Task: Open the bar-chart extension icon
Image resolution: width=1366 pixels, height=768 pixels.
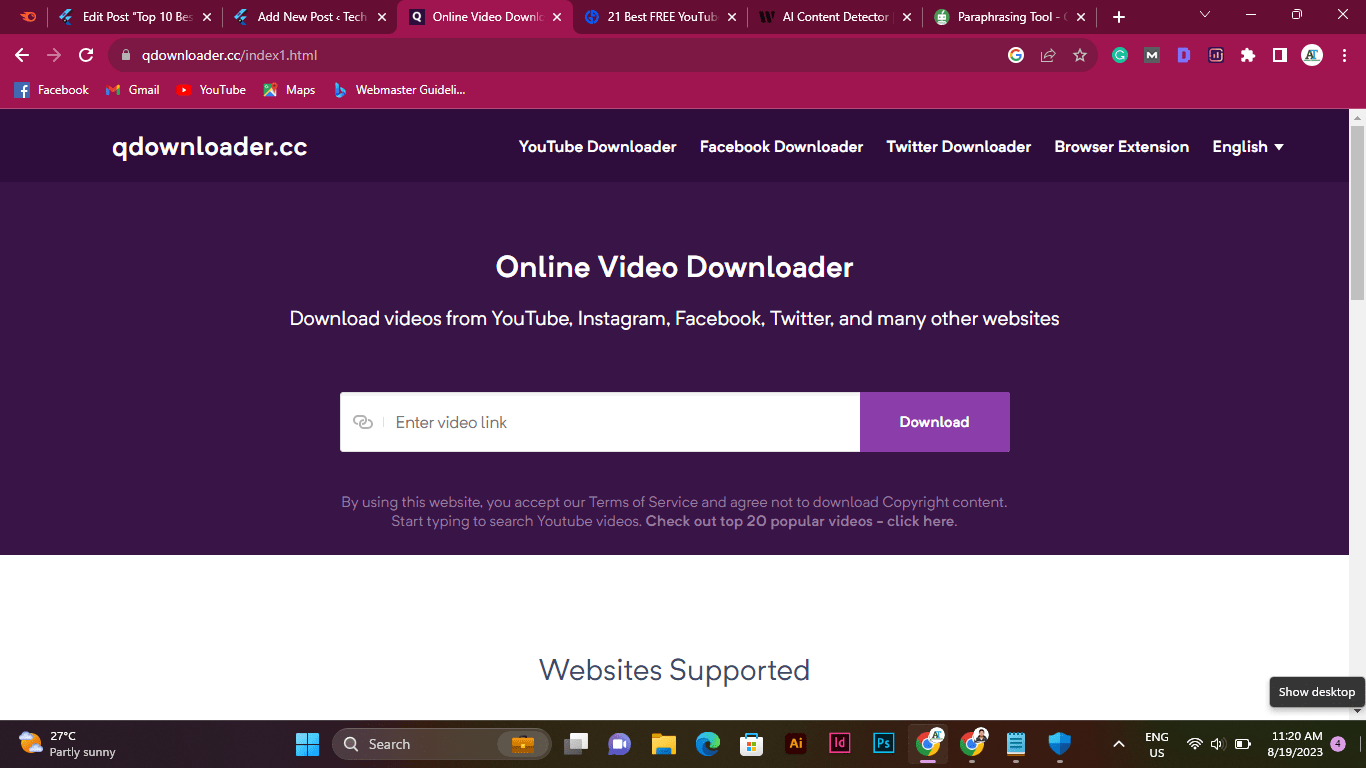Action: (1216, 56)
